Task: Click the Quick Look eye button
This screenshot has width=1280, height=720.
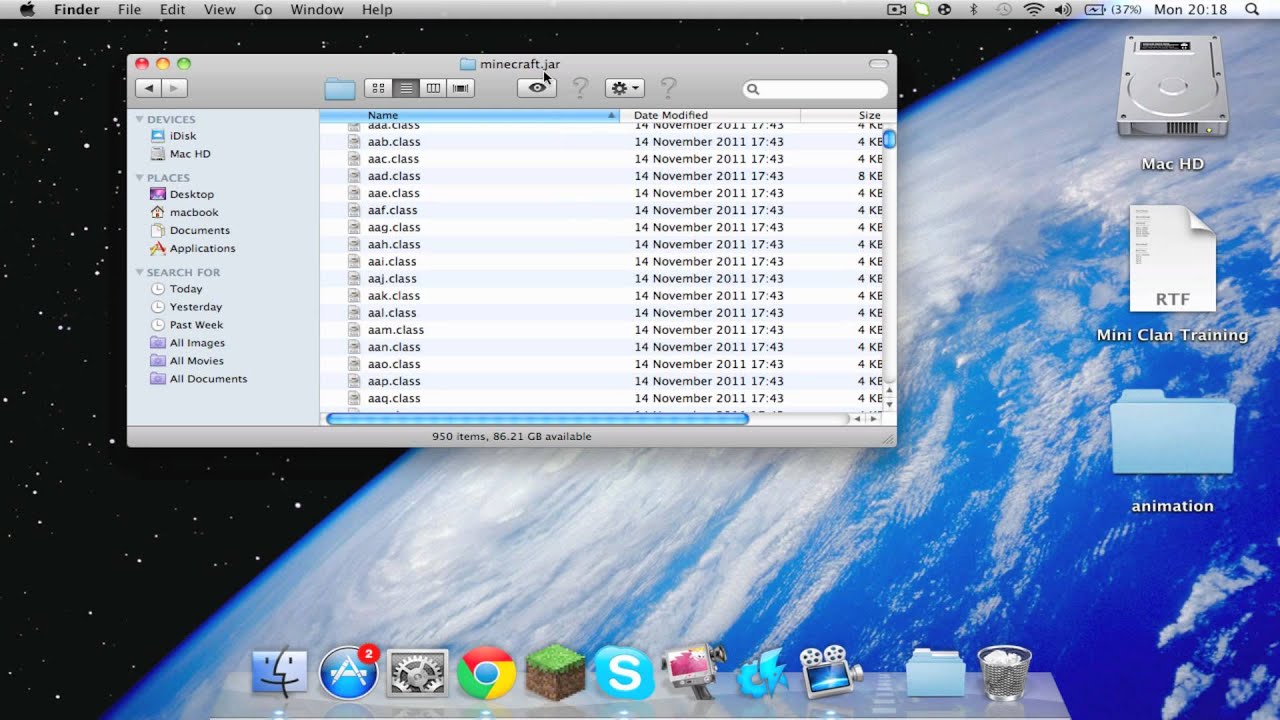Action: [537, 88]
